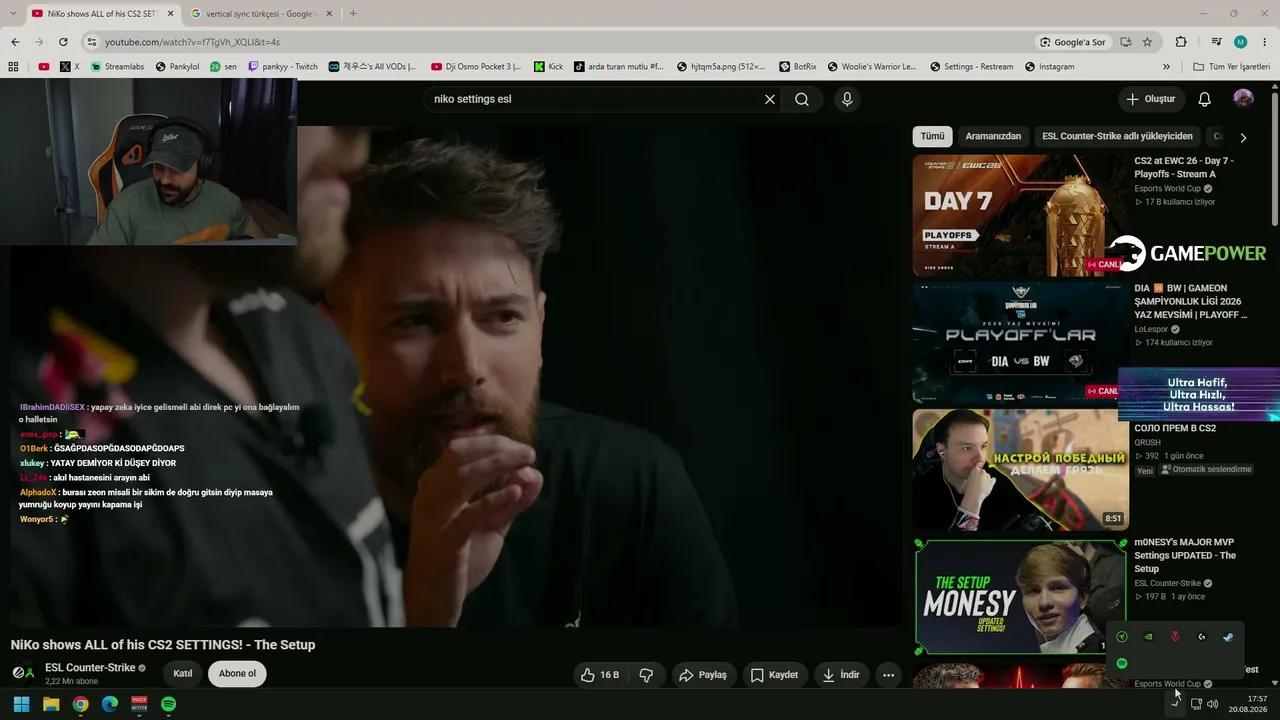Select the Aramanızdan filter chip

click(993, 136)
